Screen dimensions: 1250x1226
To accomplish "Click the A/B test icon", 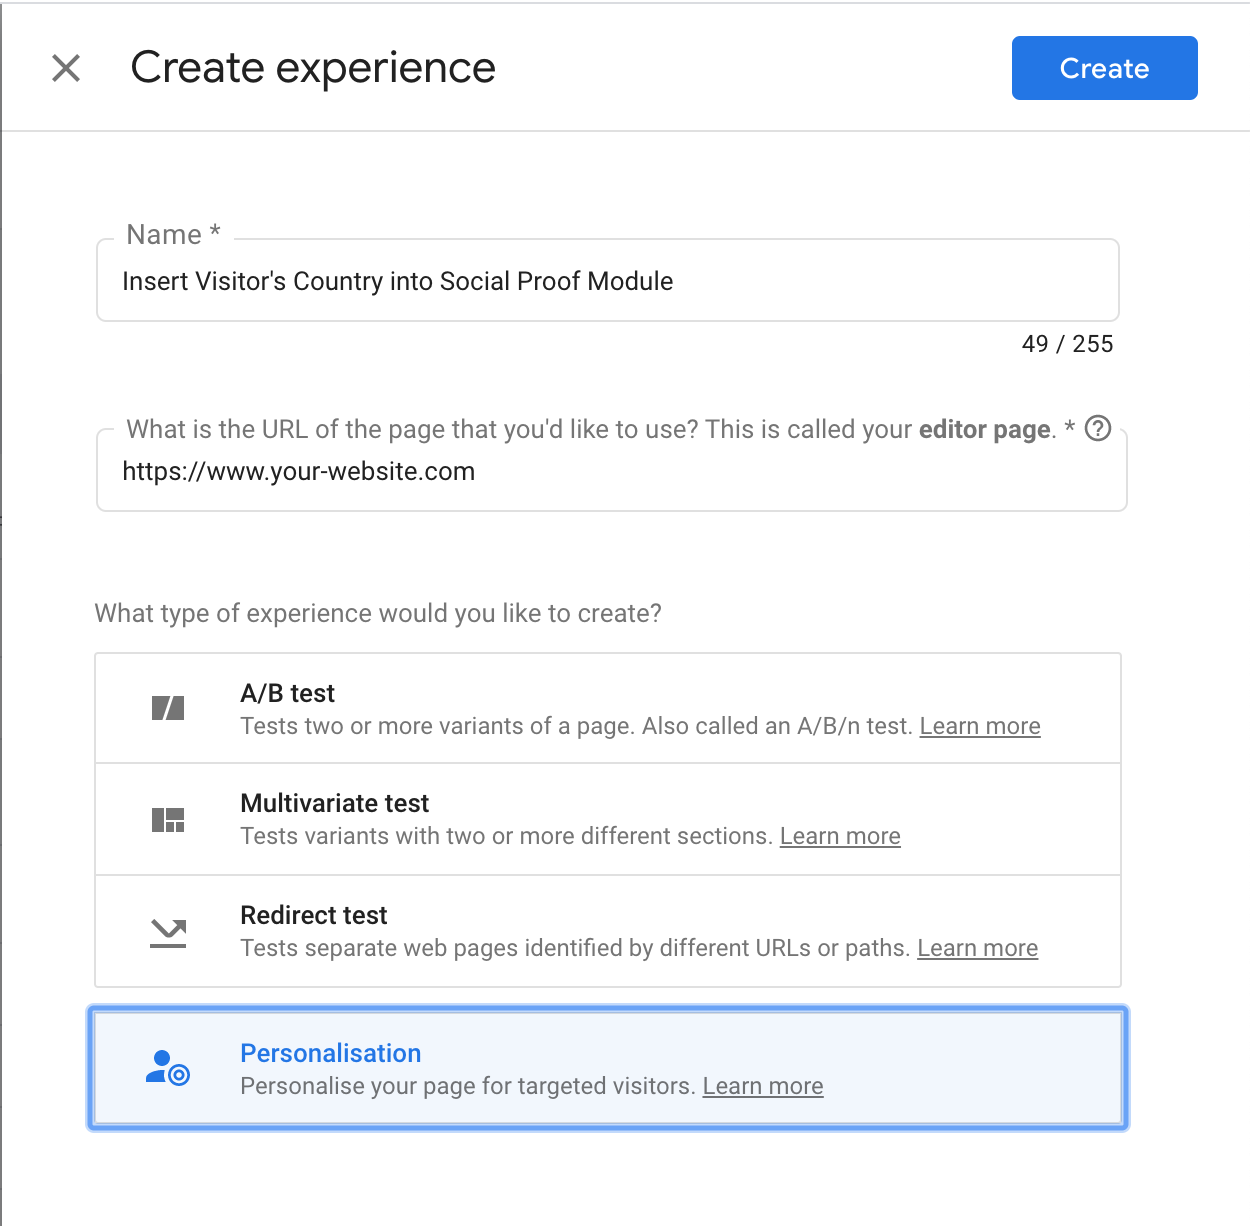I will click(x=168, y=709).
